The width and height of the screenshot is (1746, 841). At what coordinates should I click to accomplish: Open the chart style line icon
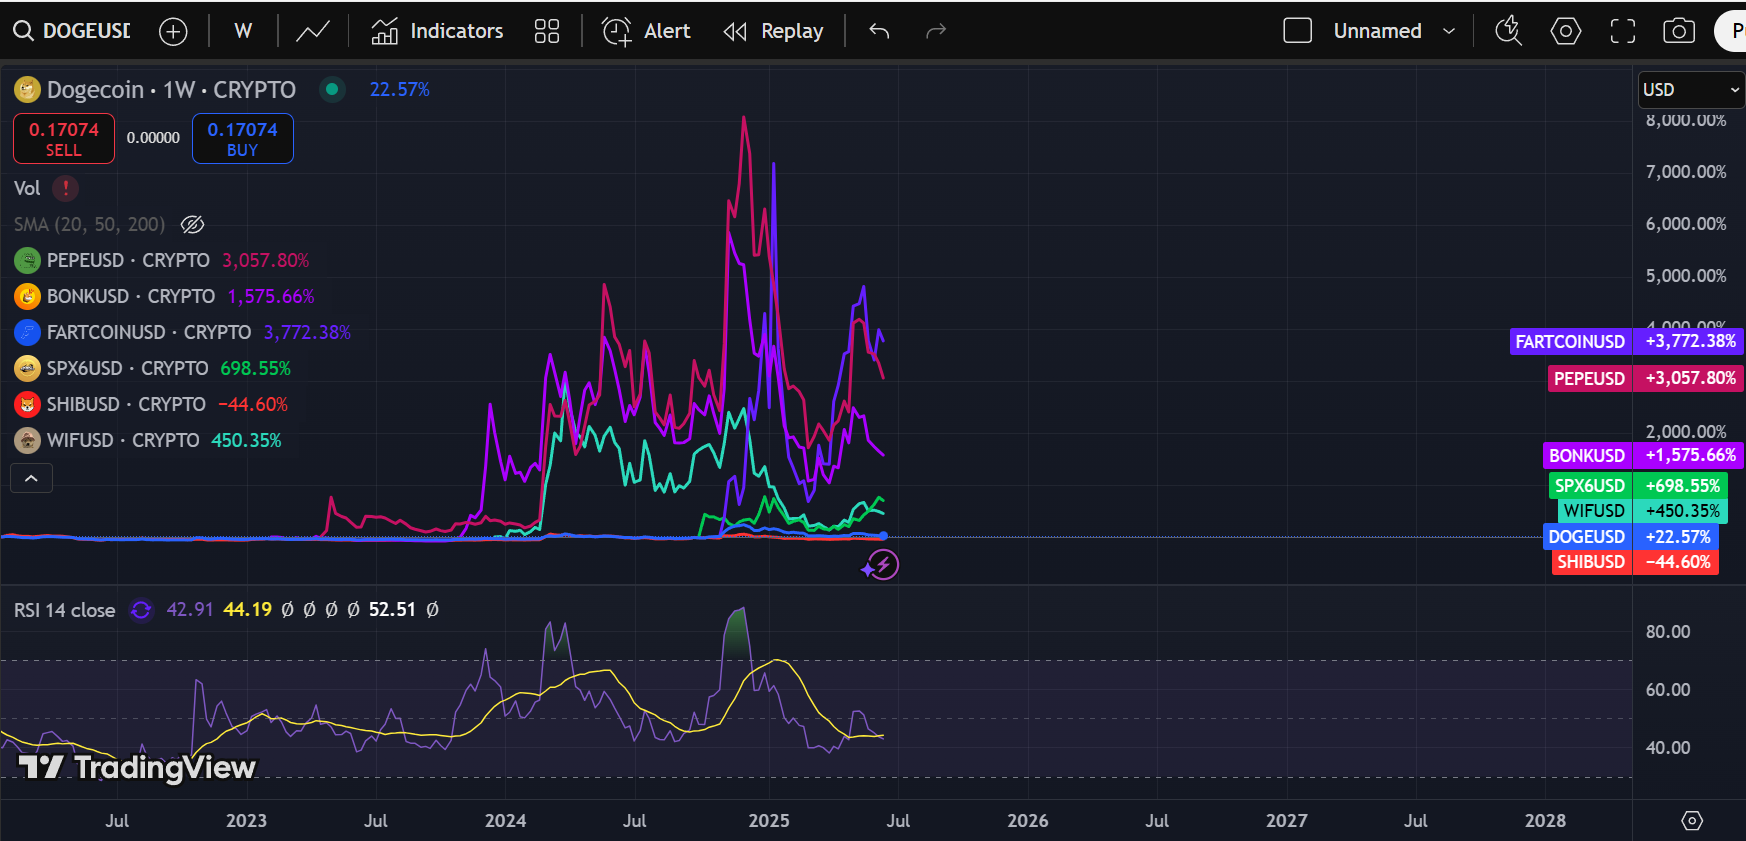pyautogui.click(x=313, y=32)
